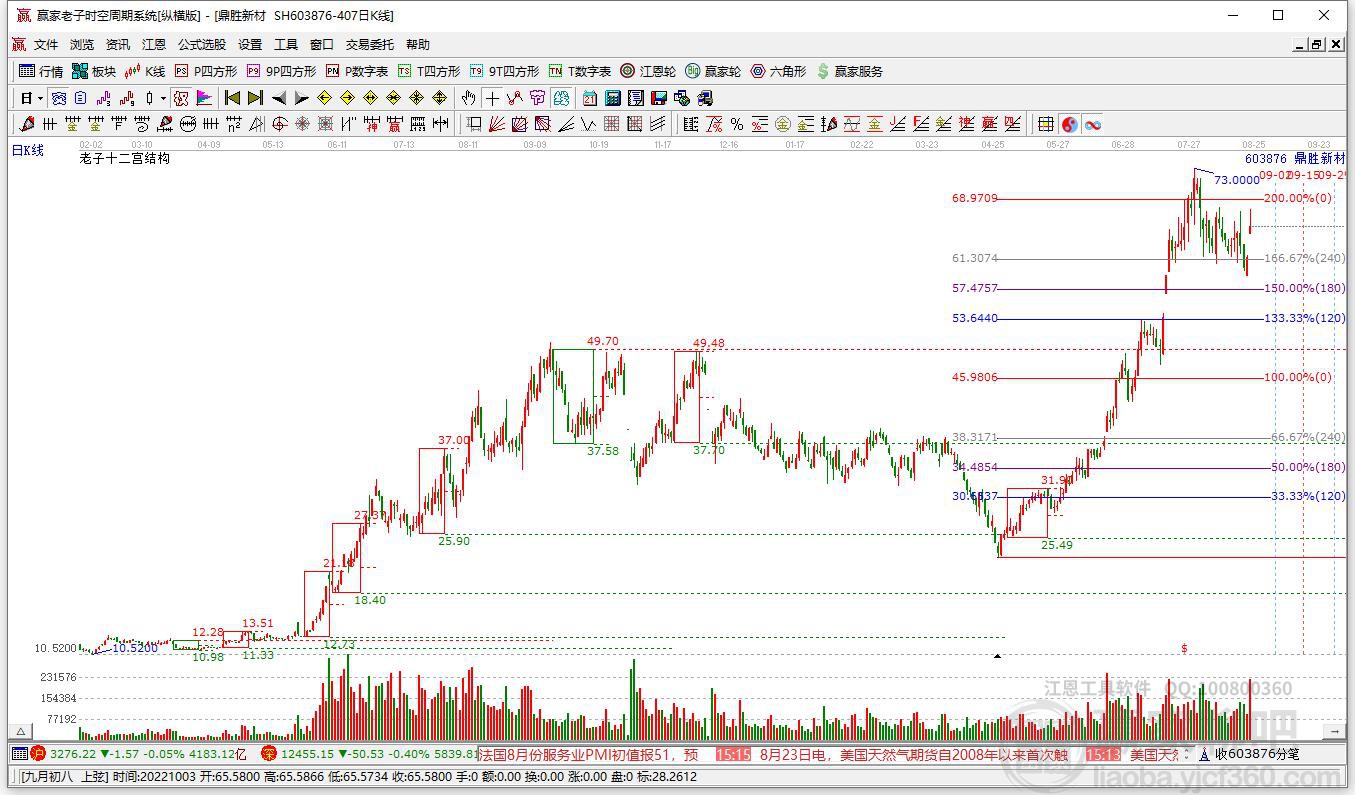1355x795 pixels.
Task: Click the 73.0000 peak price label
Action: [x=1237, y=180]
